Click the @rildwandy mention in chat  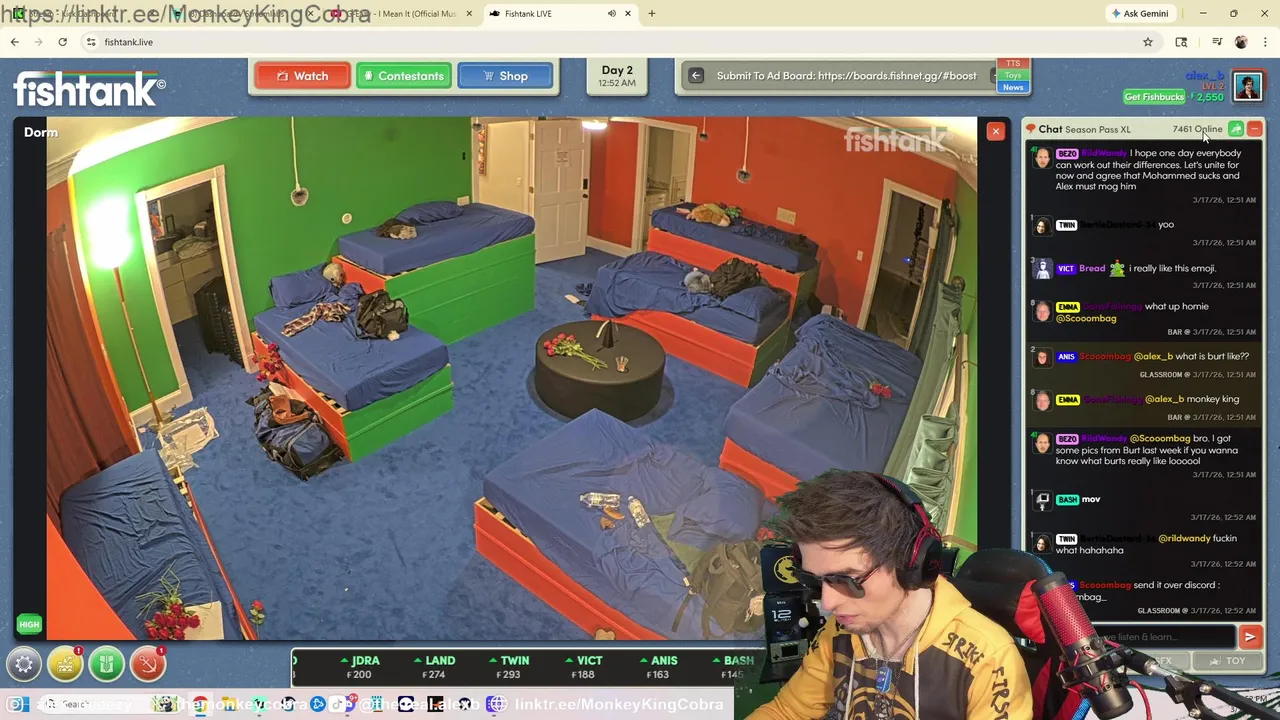(x=1184, y=538)
